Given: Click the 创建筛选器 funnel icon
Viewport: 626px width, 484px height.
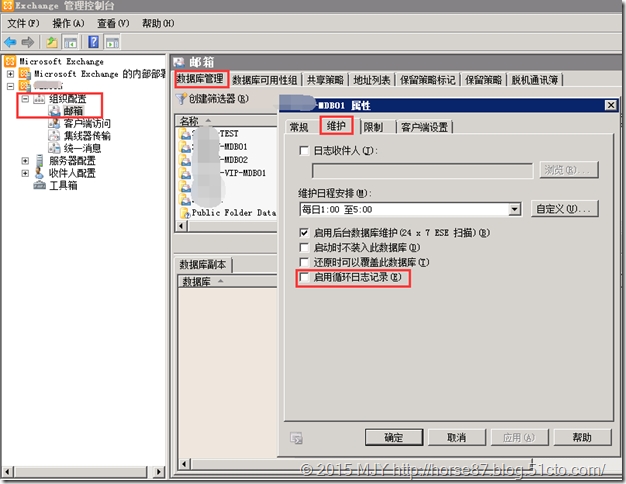Looking at the screenshot, I should [181, 99].
